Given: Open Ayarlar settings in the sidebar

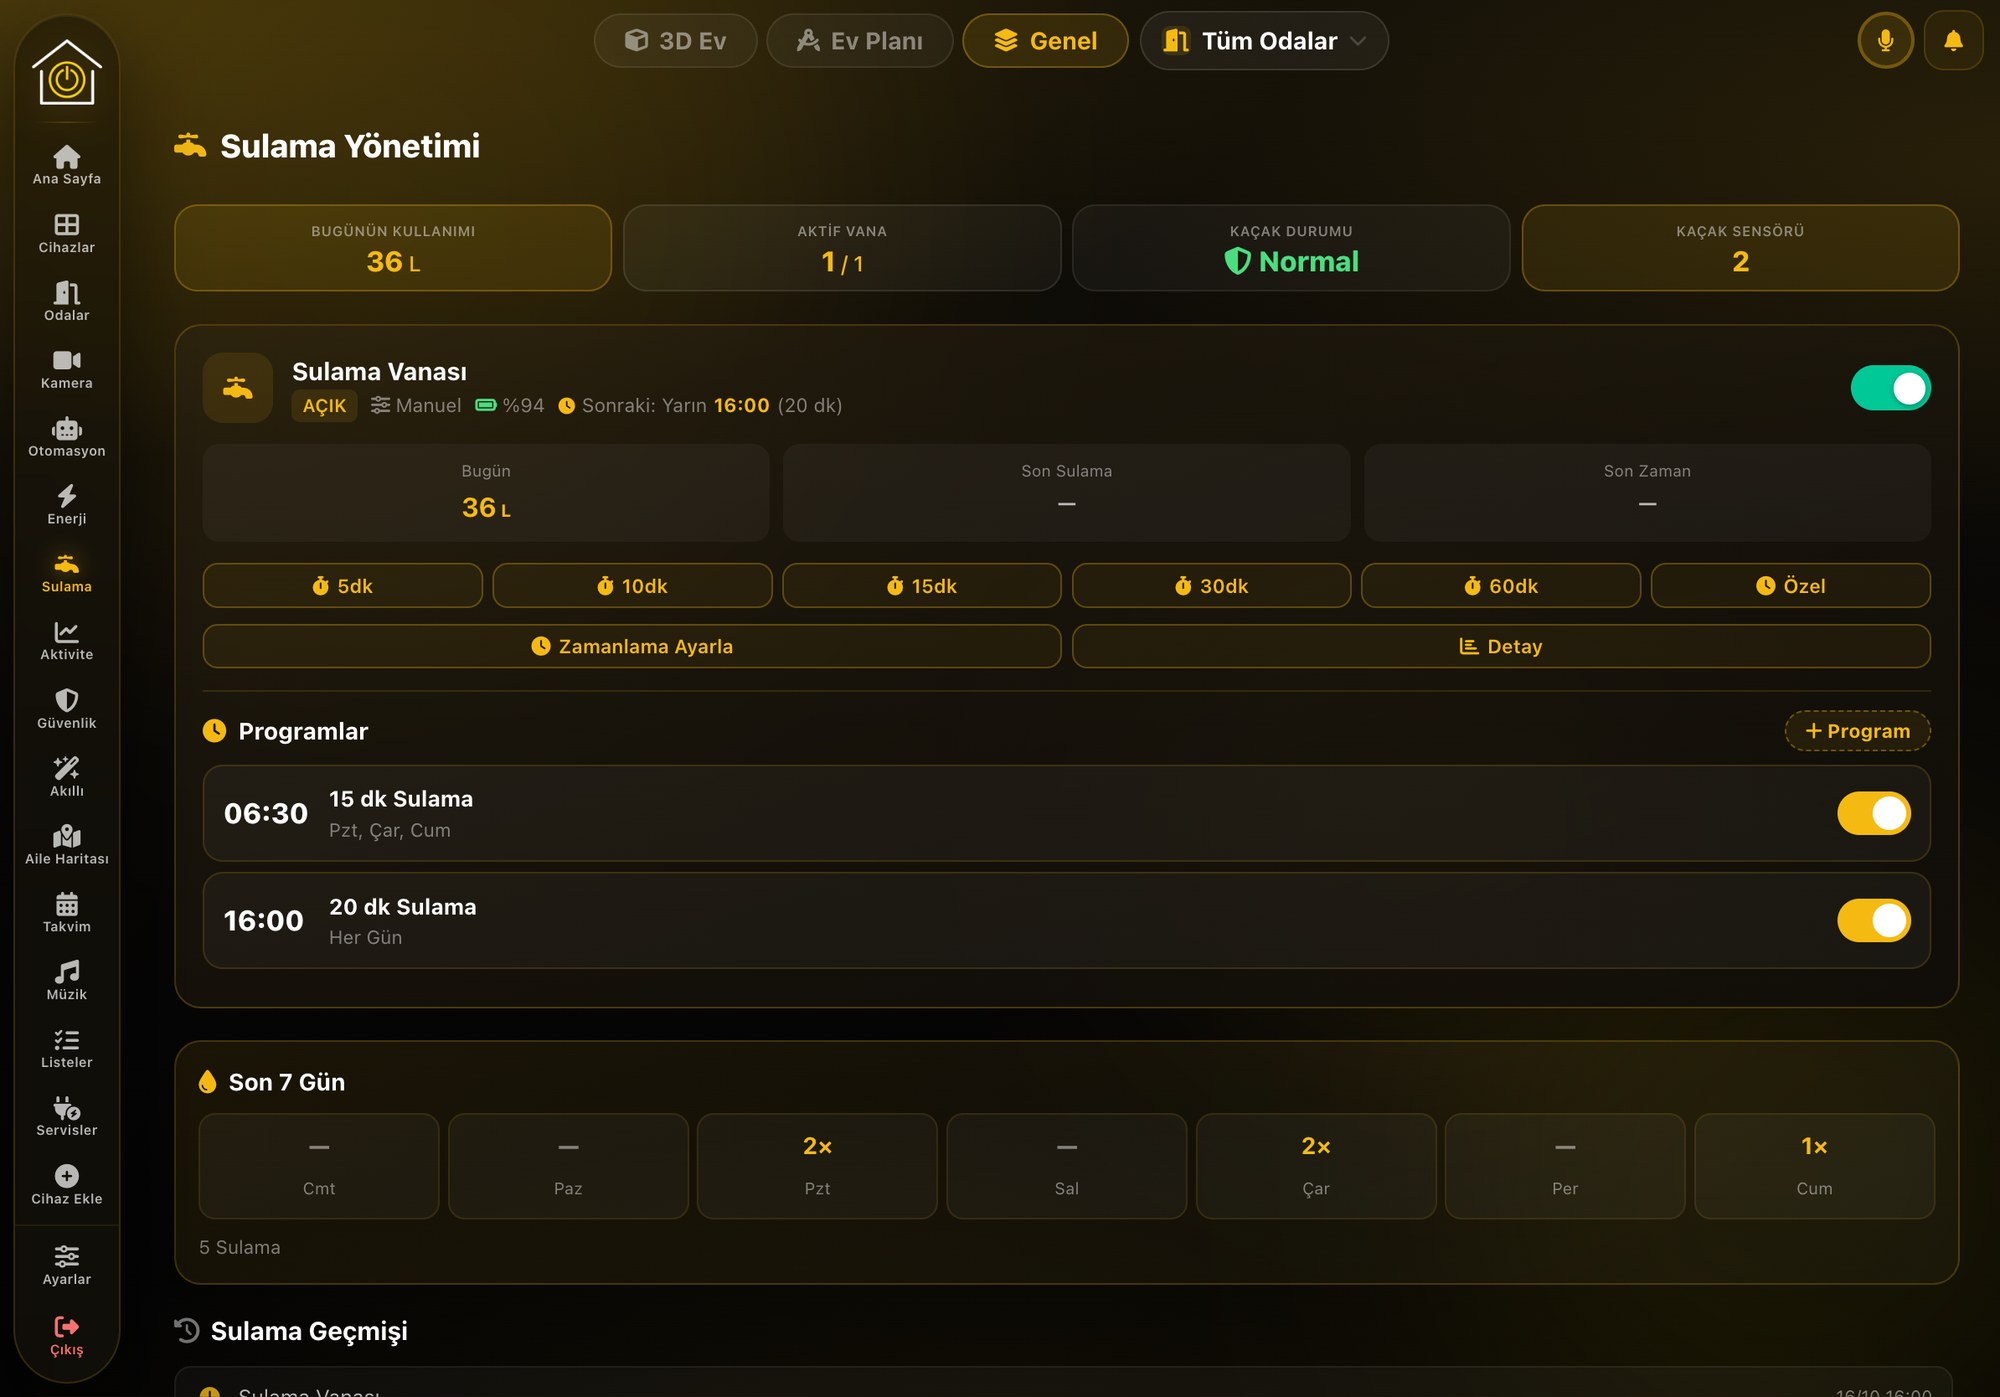Looking at the screenshot, I should coord(66,1266).
